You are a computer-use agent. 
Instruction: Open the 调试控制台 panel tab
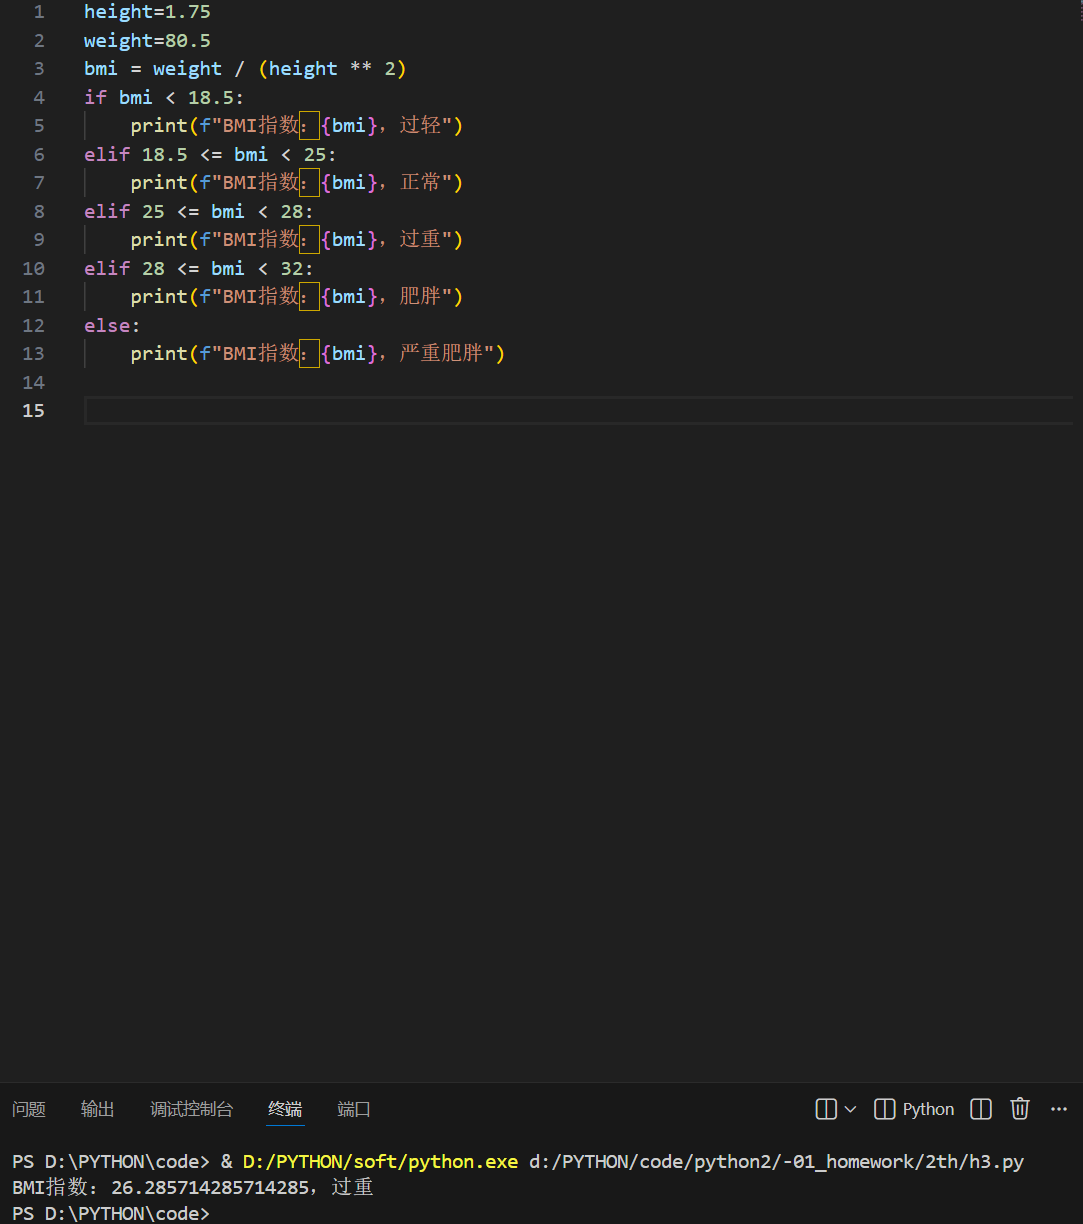click(x=191, y=1109)
